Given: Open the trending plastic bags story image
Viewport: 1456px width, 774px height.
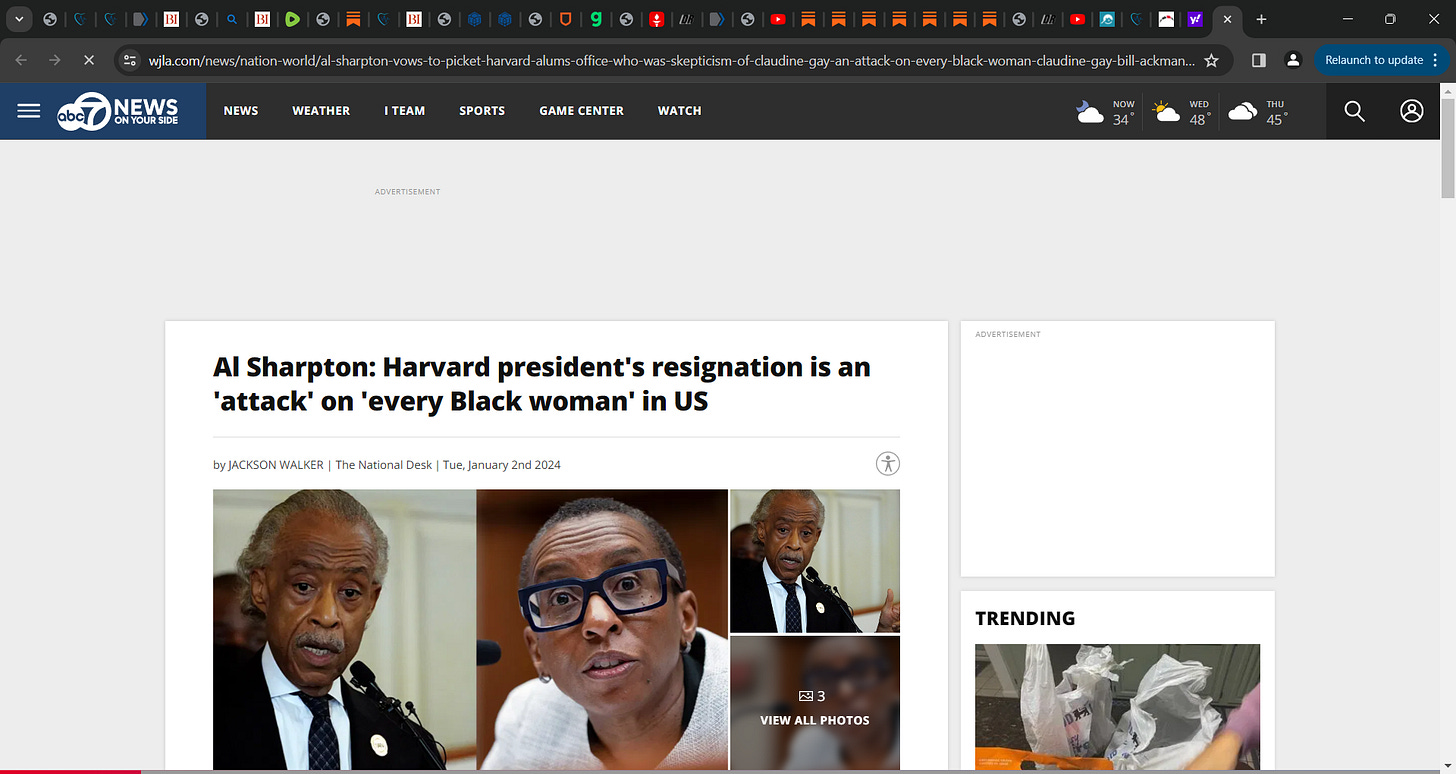Looking at the screenshot, I should click(1117, 707).
